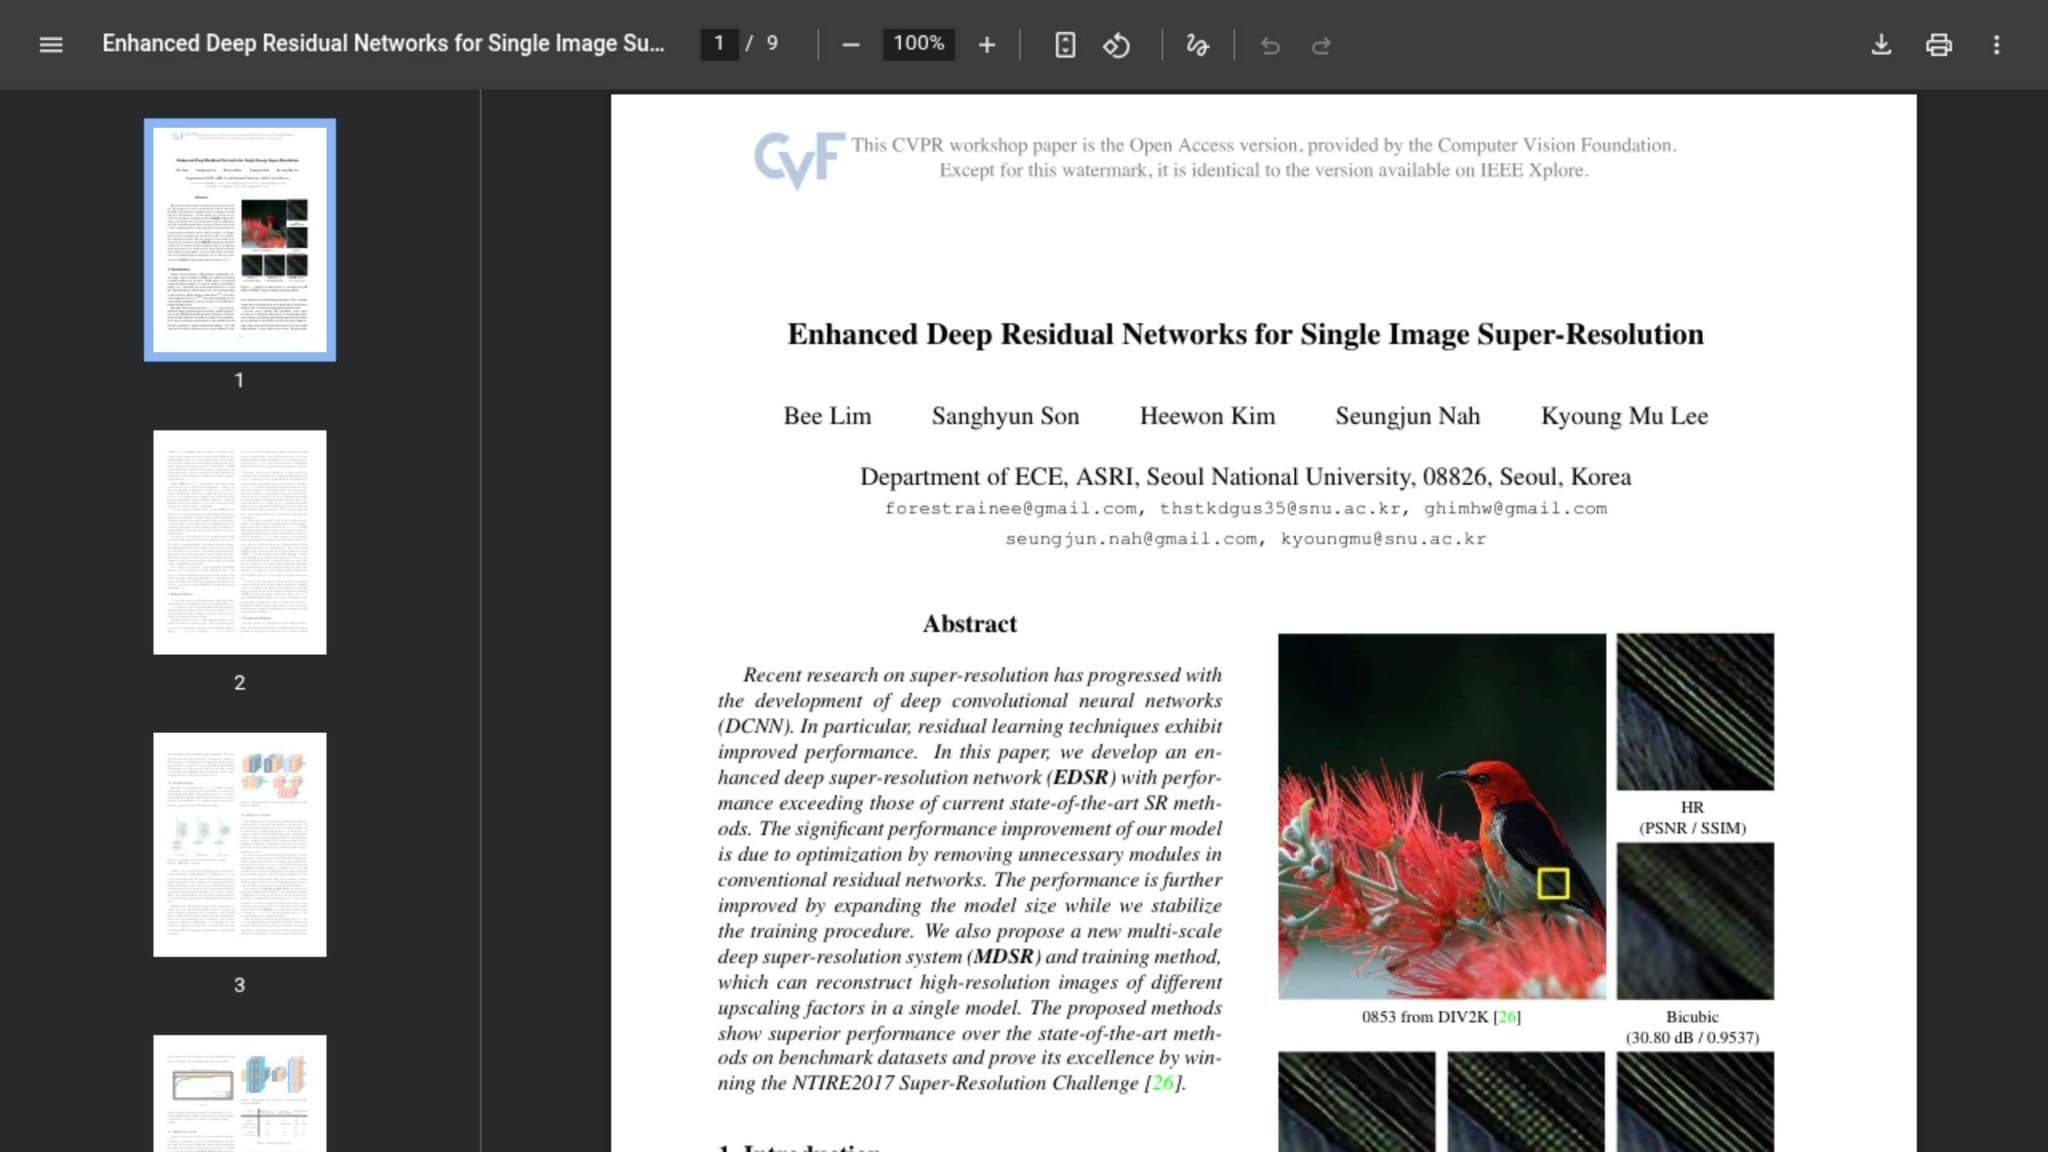Download the PDF file
This screenshot has width=2048, height=1152.
tap(1881, 45)
